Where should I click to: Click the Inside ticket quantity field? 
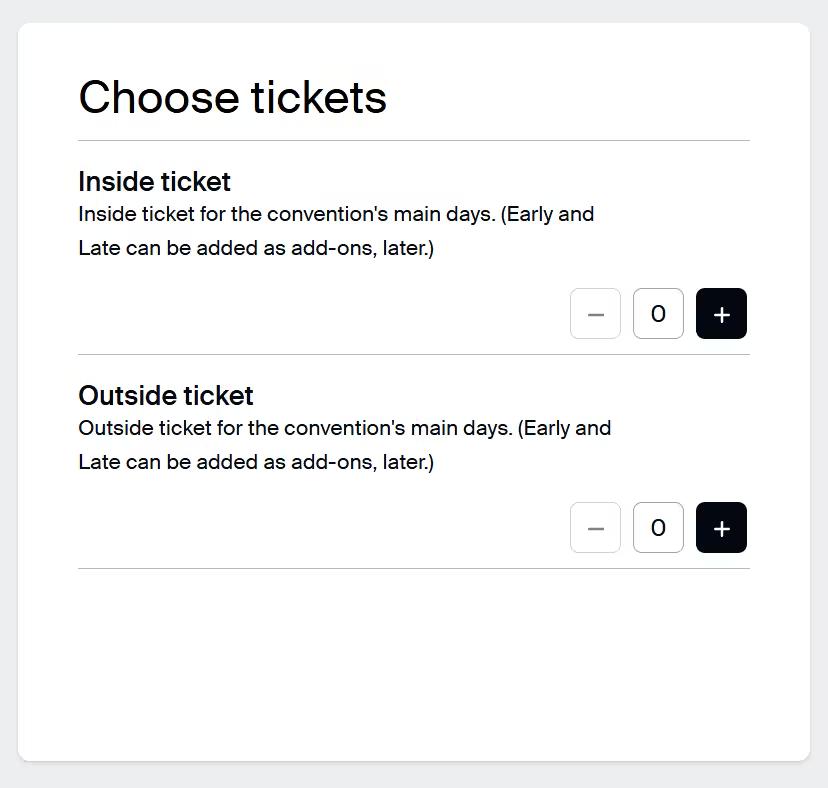[x=658, y=314]
